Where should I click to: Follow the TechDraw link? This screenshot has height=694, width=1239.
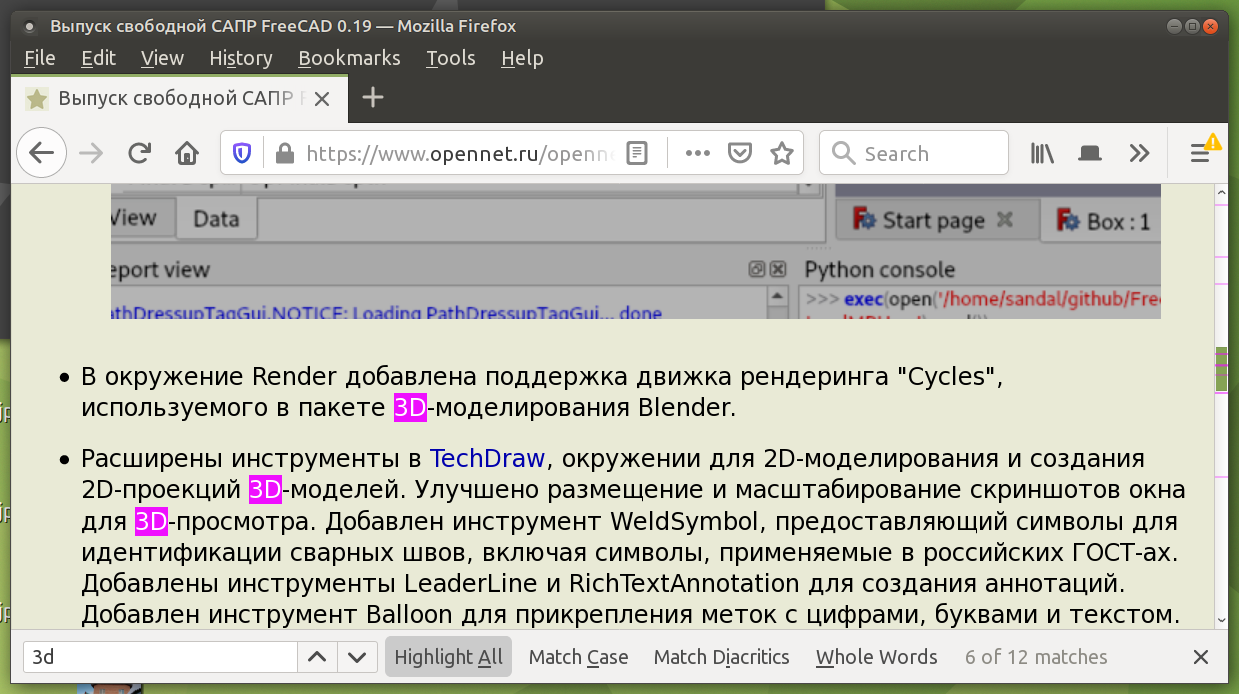point(487,459)
